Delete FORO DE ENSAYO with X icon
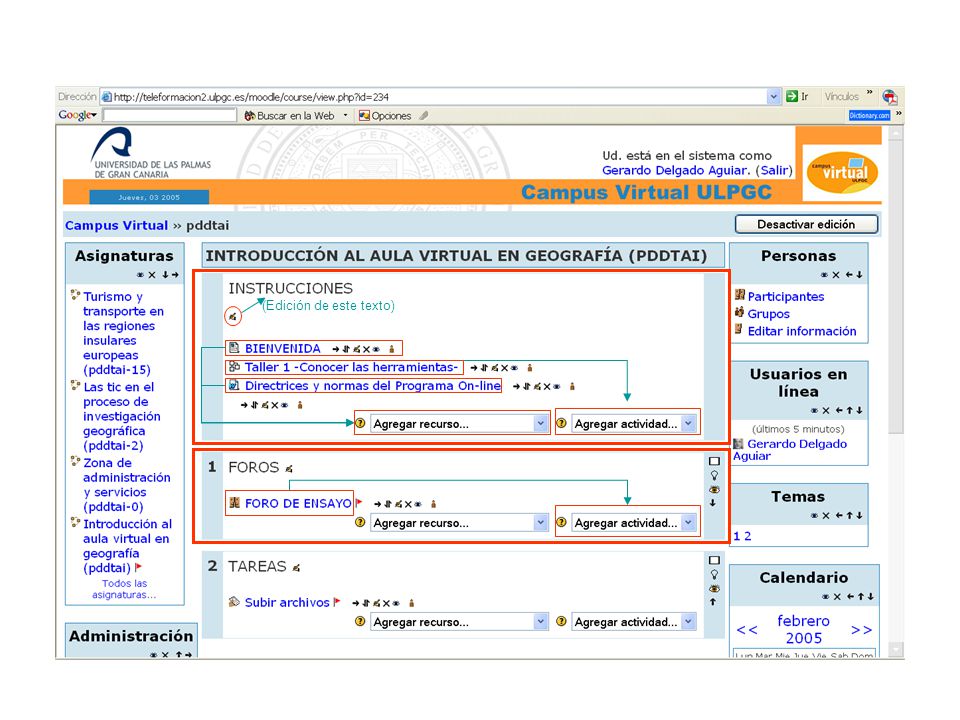Viewport: 960px width, 720px height. click(408, 504)
